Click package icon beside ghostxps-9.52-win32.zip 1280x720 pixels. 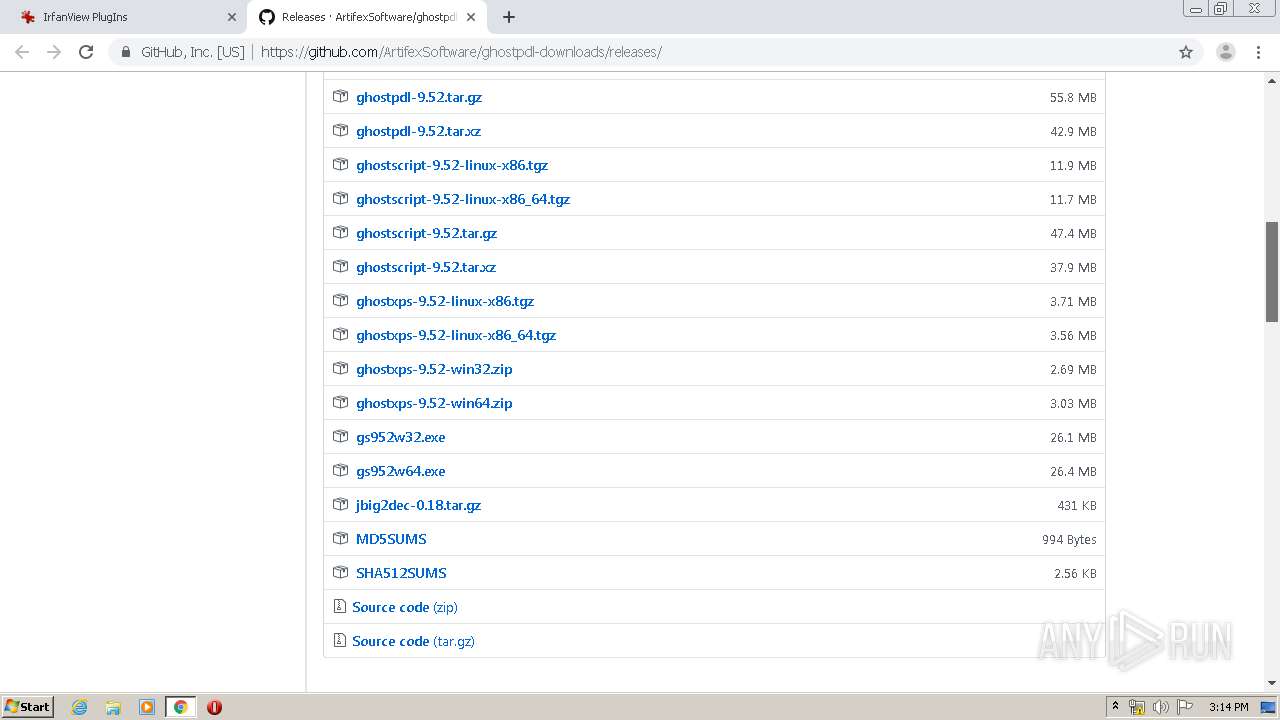(340, 369)
